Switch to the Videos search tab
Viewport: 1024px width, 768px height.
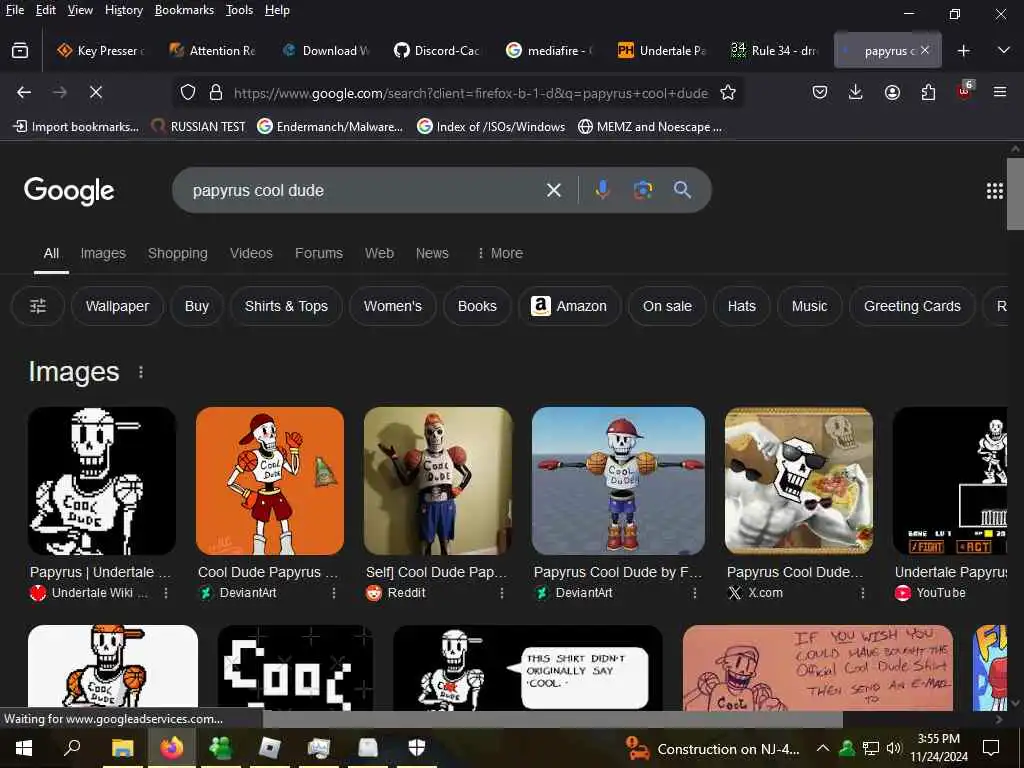click(x=251, y=253)
